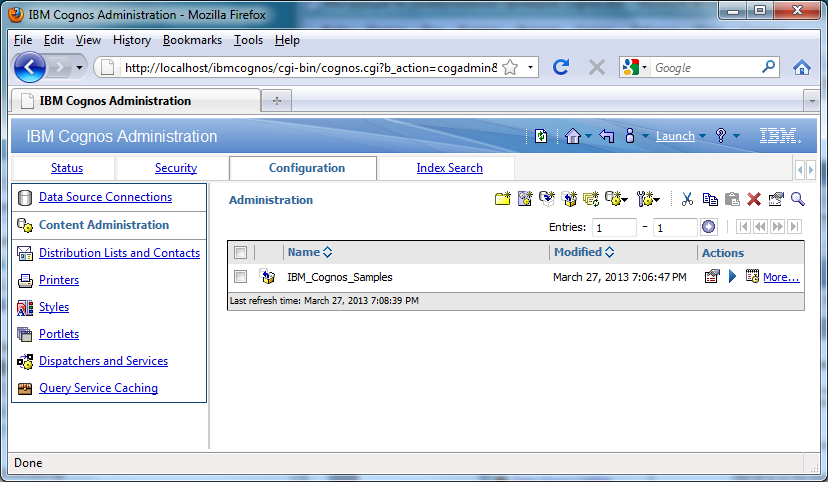Click the Refresh icon in the Cognos header
Screen dimensions: 828x482
pyautogui.click(x=541, y=136)
